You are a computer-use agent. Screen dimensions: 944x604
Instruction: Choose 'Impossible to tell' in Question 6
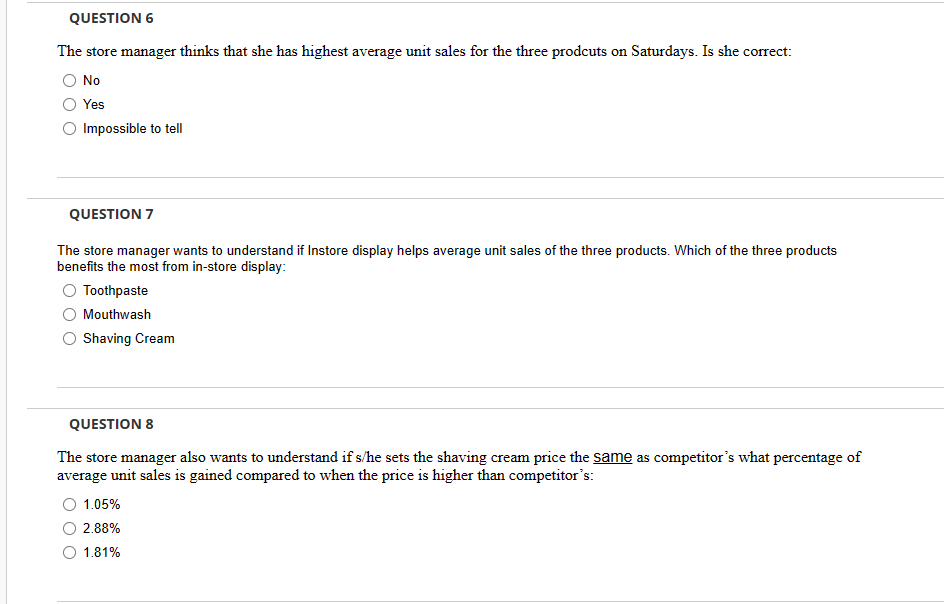click(69, 128)
